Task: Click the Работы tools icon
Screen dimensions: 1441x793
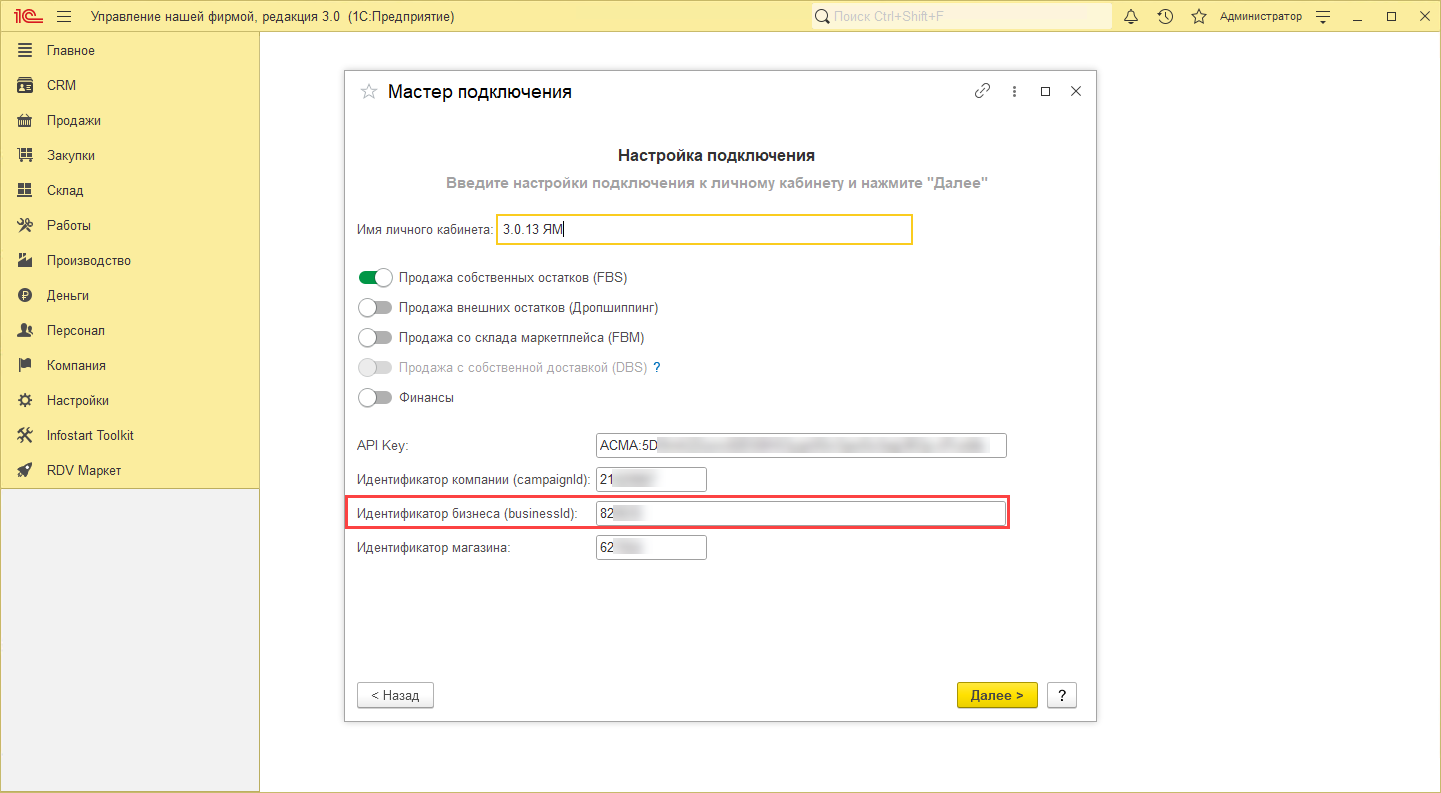Action: 26,225
